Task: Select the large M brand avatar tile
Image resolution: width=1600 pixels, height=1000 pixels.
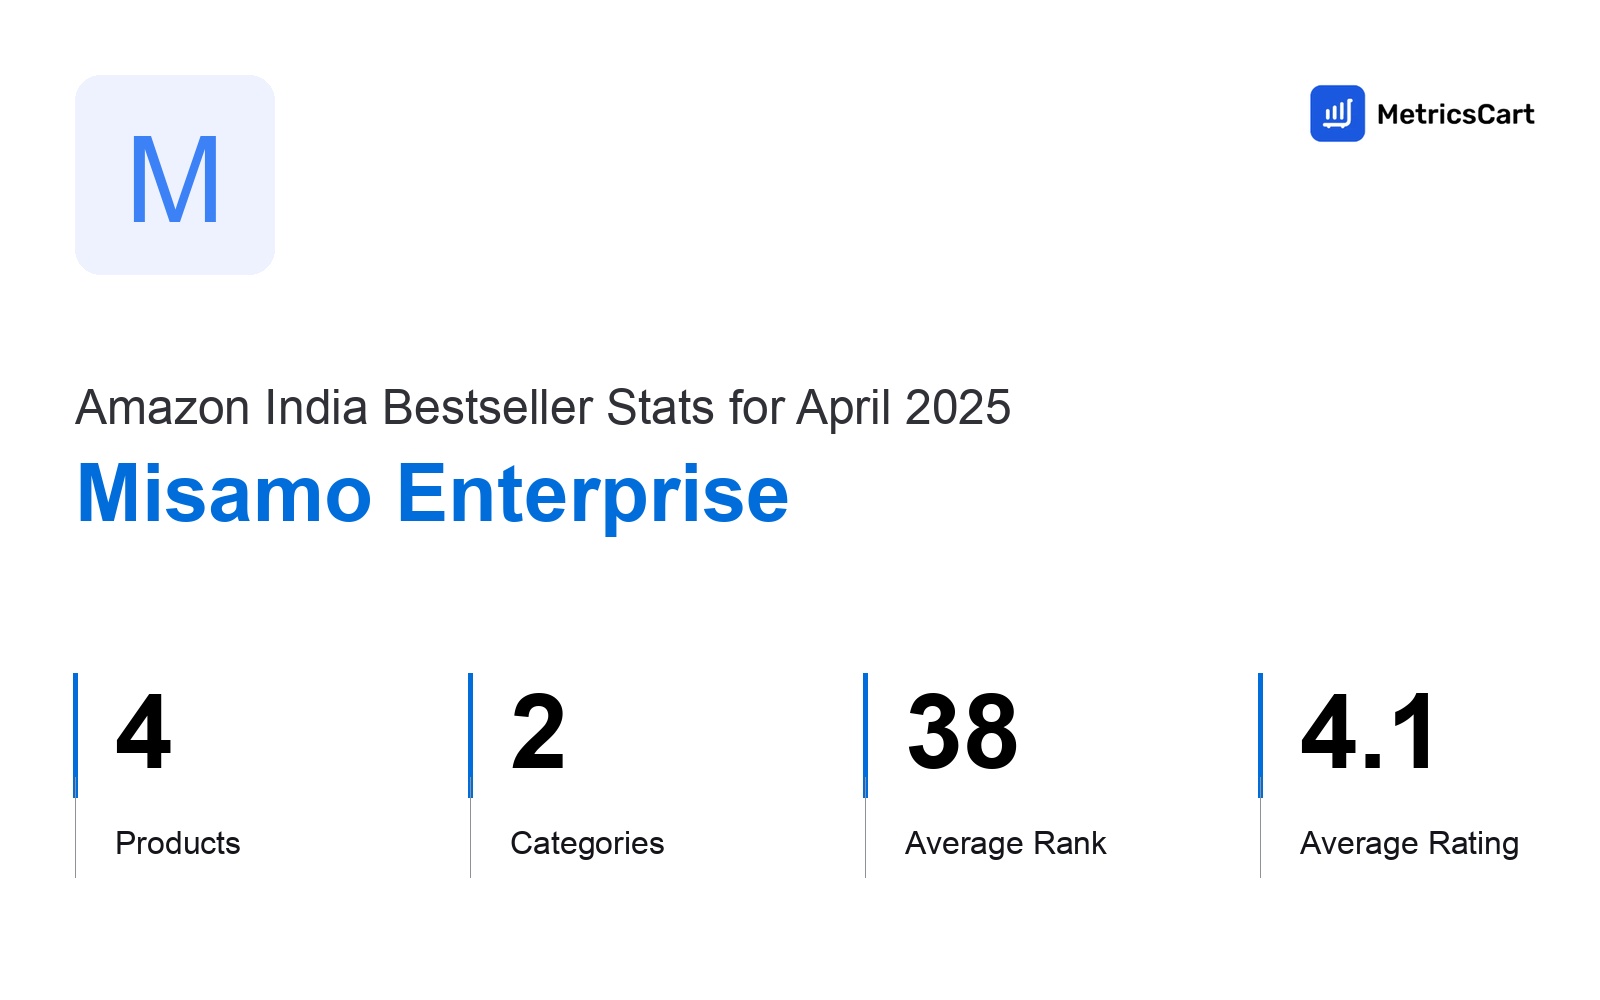Action: click(175, 175)
